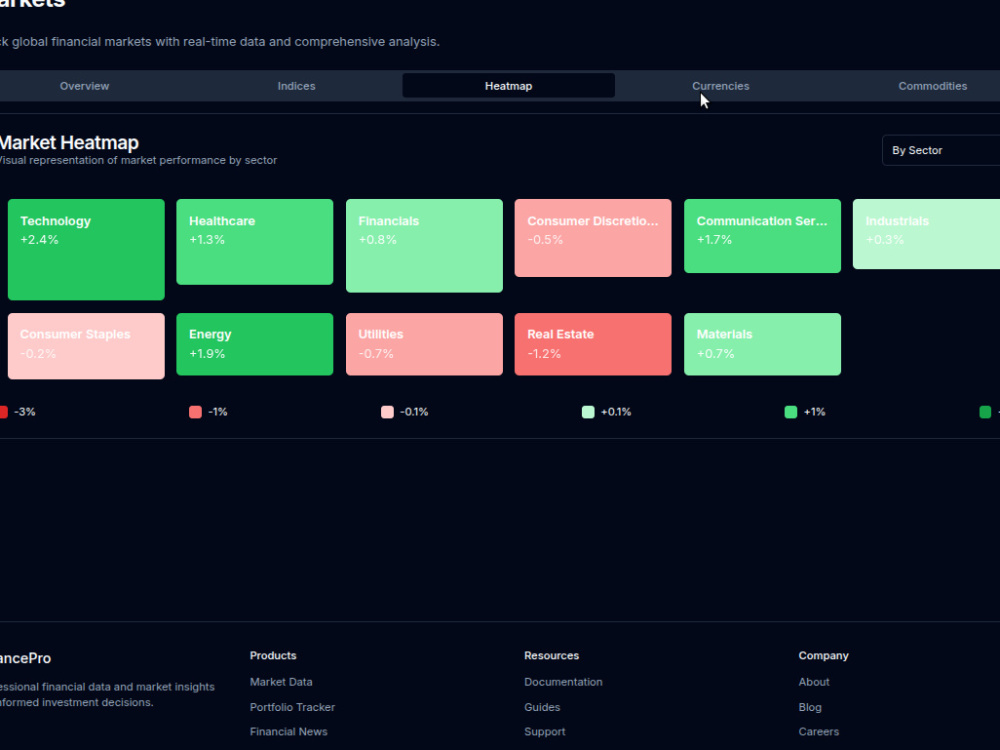Click the Products footer heading
The image size is (1000, 750).
pos(273,656)
